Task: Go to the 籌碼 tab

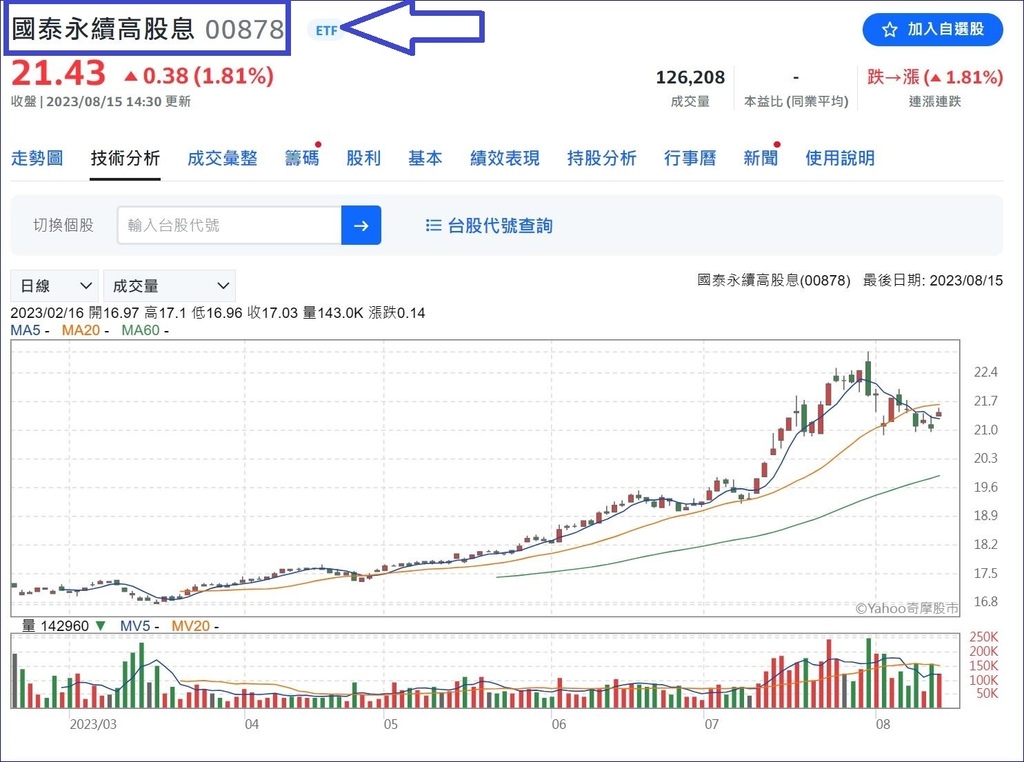Action: pyautogui.click(x=302, y=158)
